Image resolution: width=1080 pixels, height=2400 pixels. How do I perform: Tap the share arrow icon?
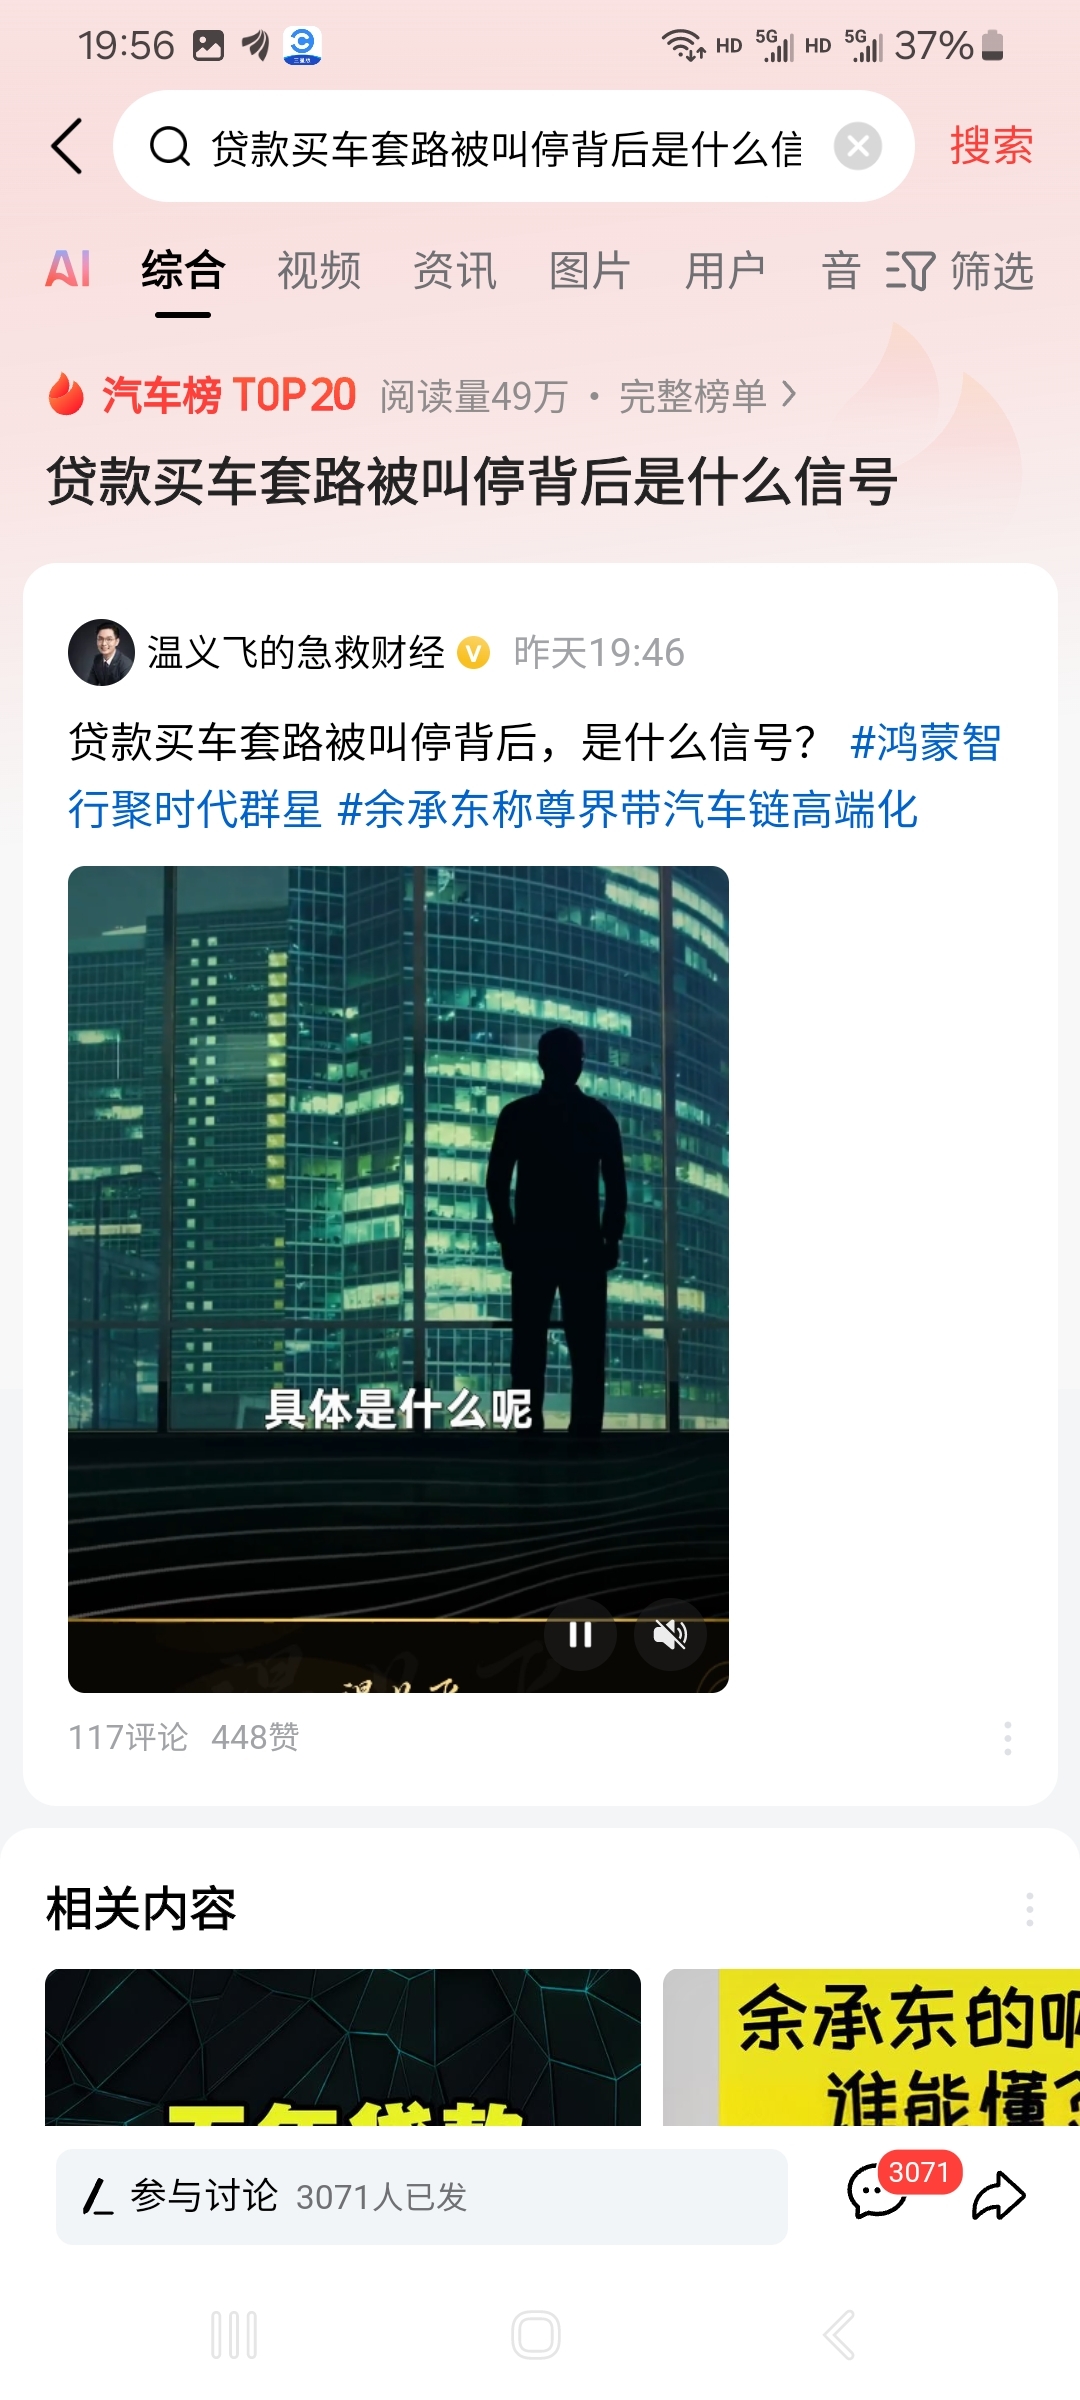(x=998, y=2196)
